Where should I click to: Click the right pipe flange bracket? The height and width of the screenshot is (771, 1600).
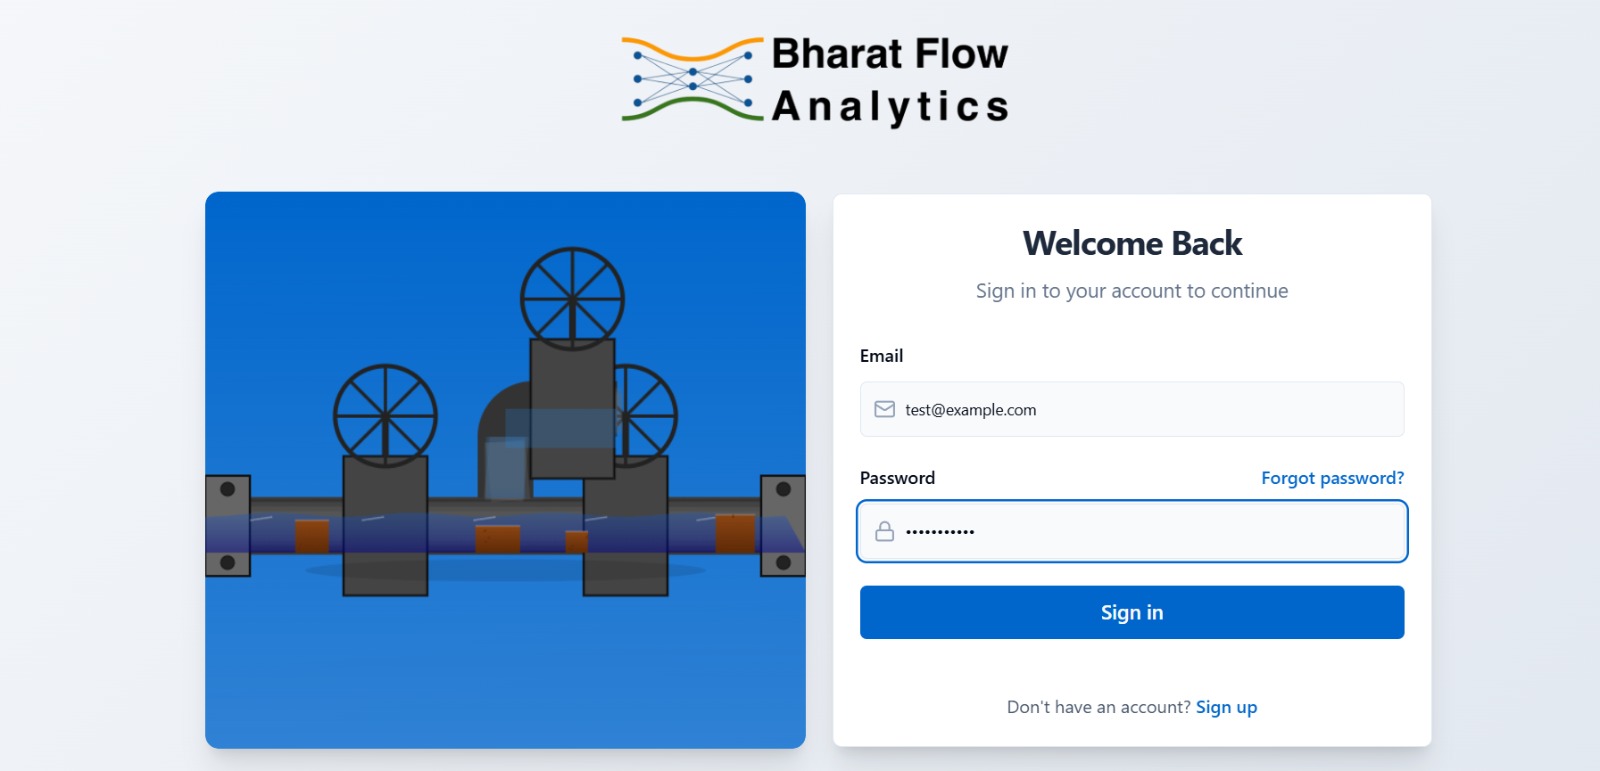pos(783,526)
